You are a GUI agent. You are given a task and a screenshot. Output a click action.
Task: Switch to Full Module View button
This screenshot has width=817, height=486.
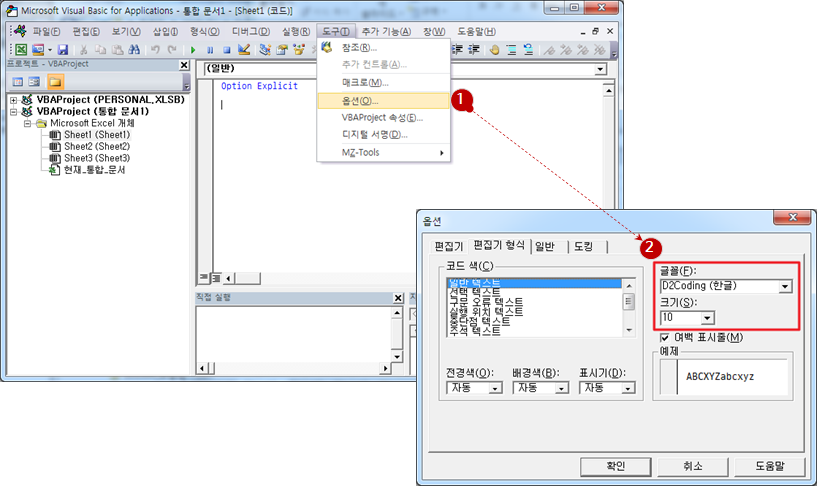[x=216, y=278]
